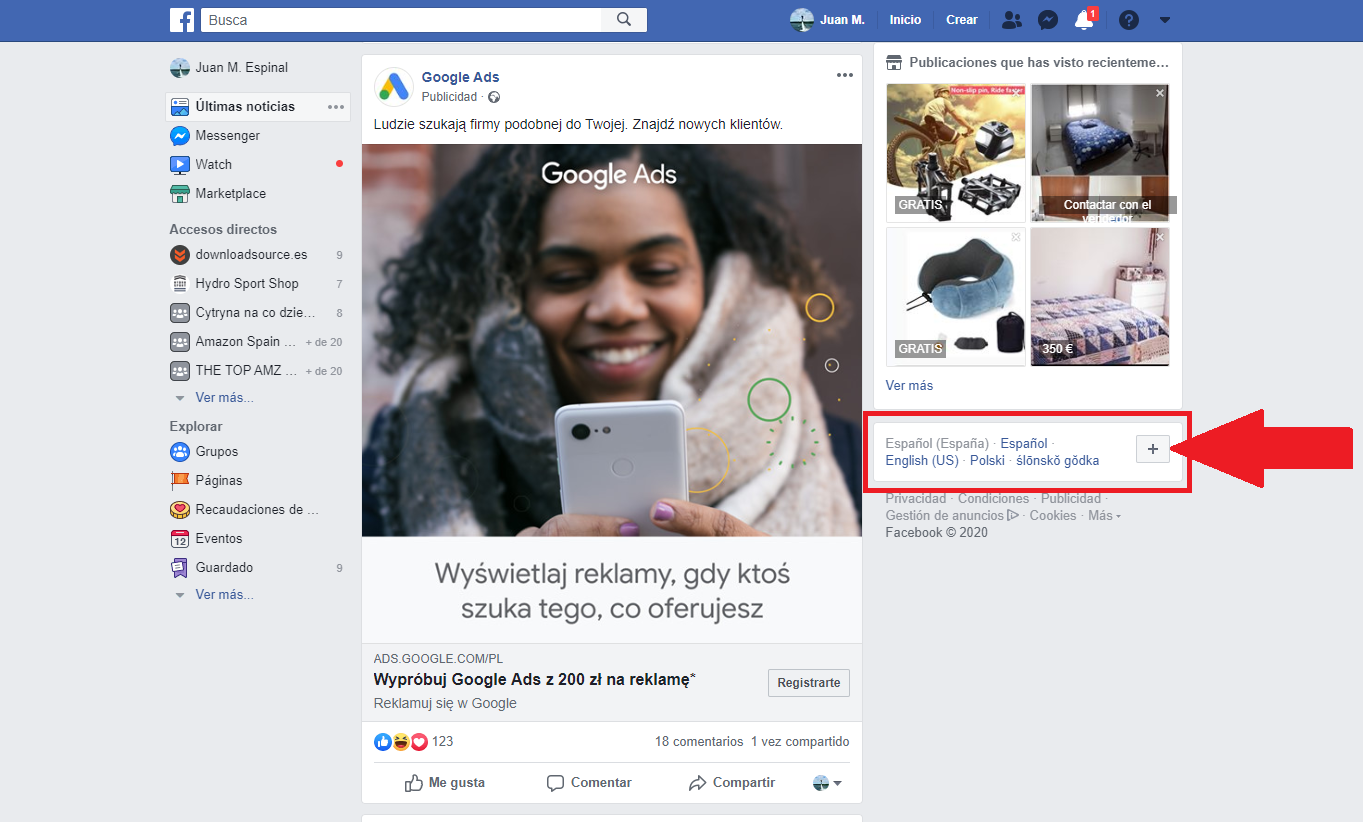Dismiss the 350 € listing with X

[1160, 237]
